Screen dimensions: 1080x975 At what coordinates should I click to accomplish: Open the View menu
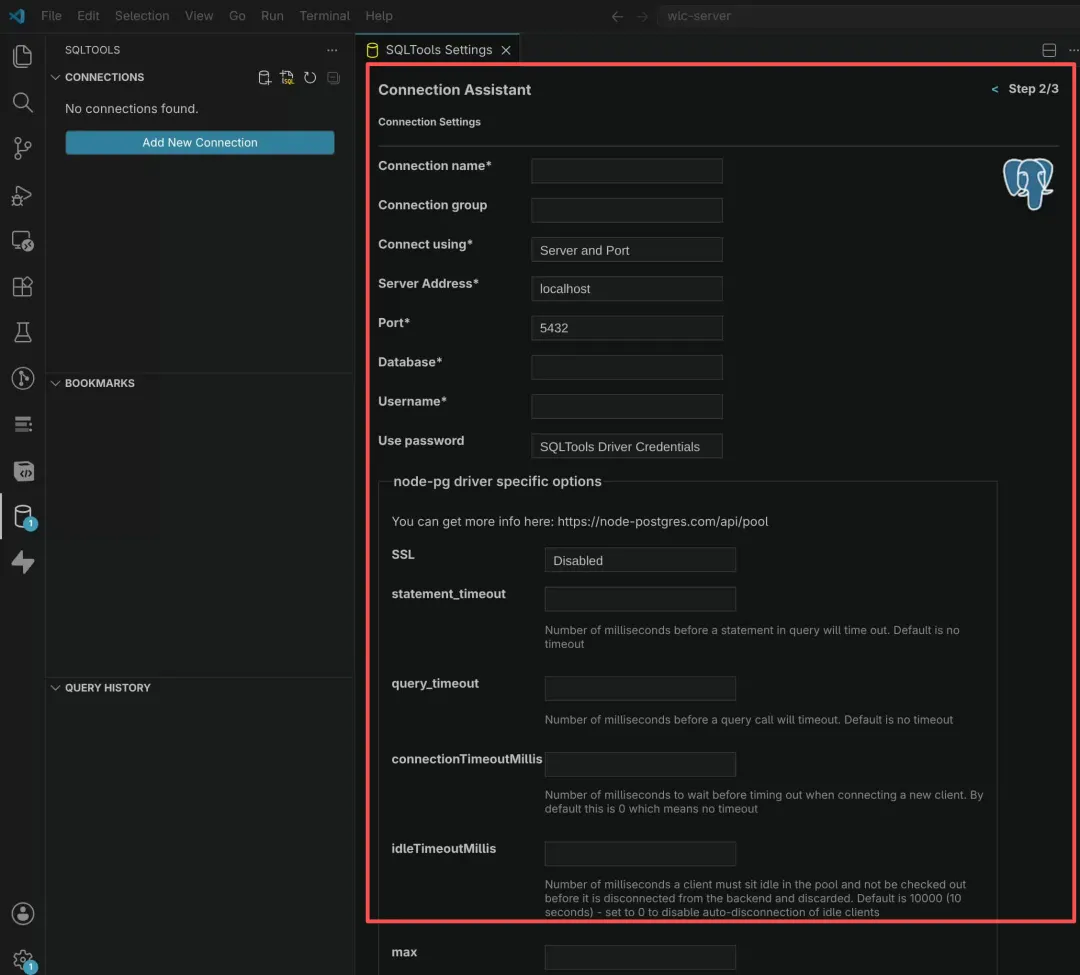[198, 16]
